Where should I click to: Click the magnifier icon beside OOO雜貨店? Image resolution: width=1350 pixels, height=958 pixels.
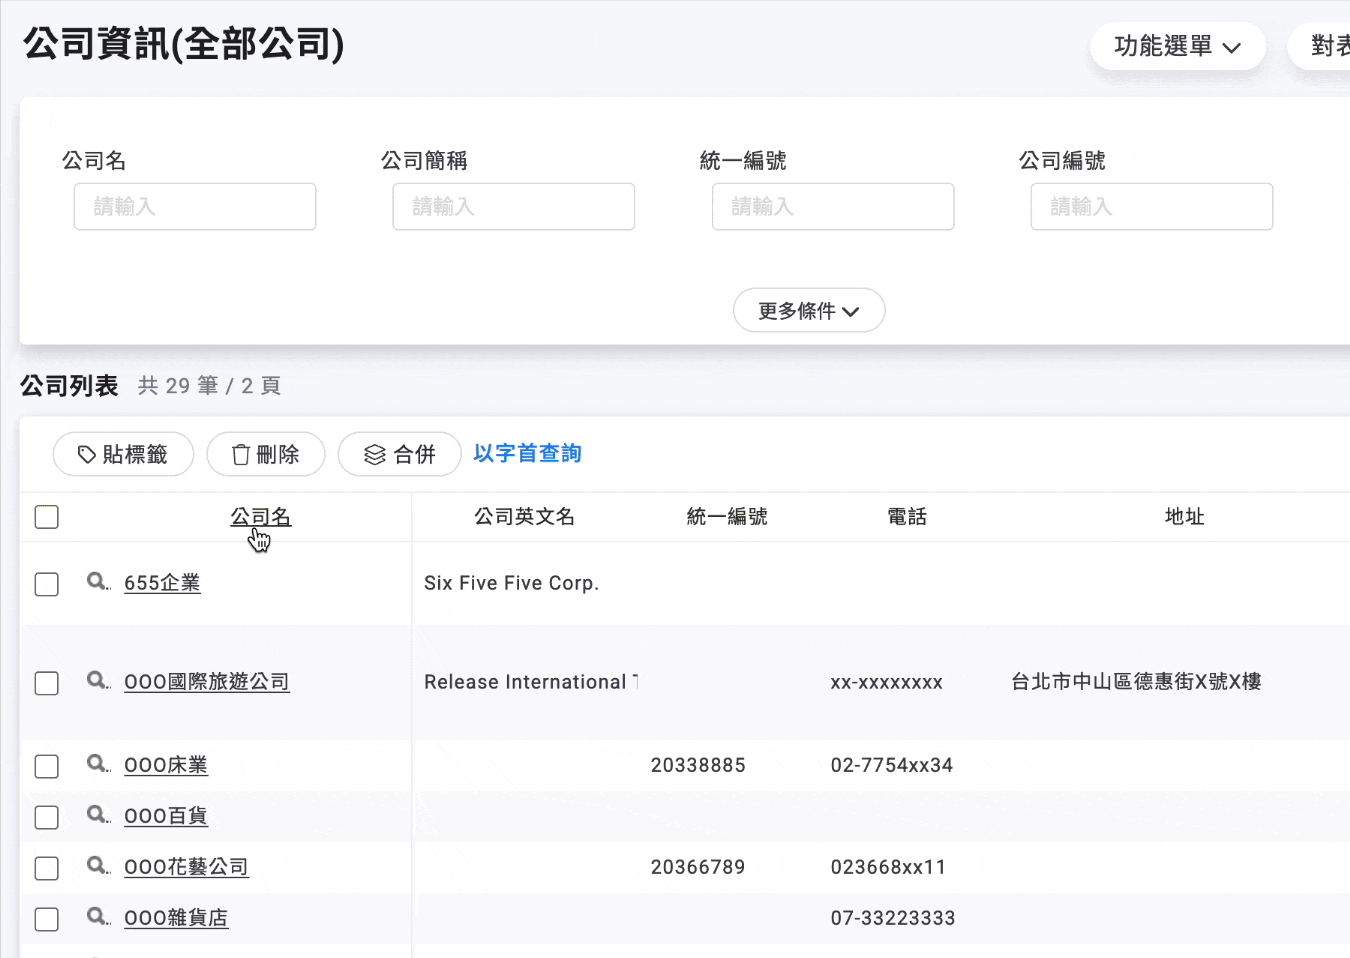[95, 916]
